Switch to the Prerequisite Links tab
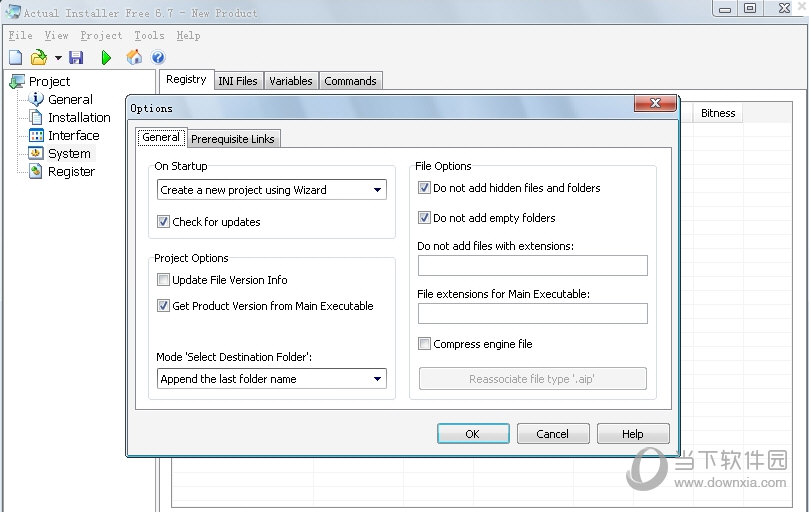The width and height of the screenshot is (811, 512). pyautogui.click(x=233, y=139)
